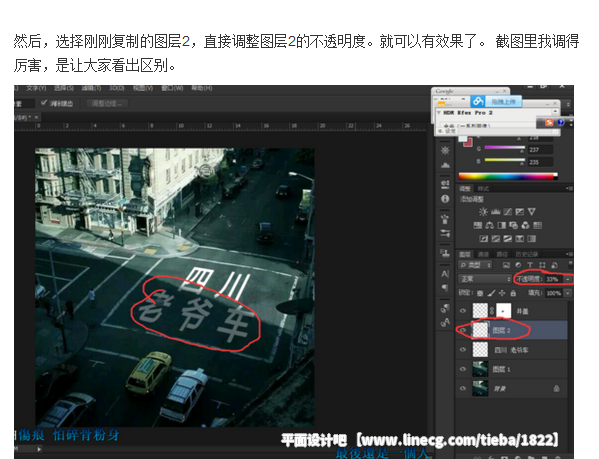Viewport: 599px width, 459px height.
Task: Add a Vibrance adjustment (triangle icon)
Action: click(x=531, y=212)
